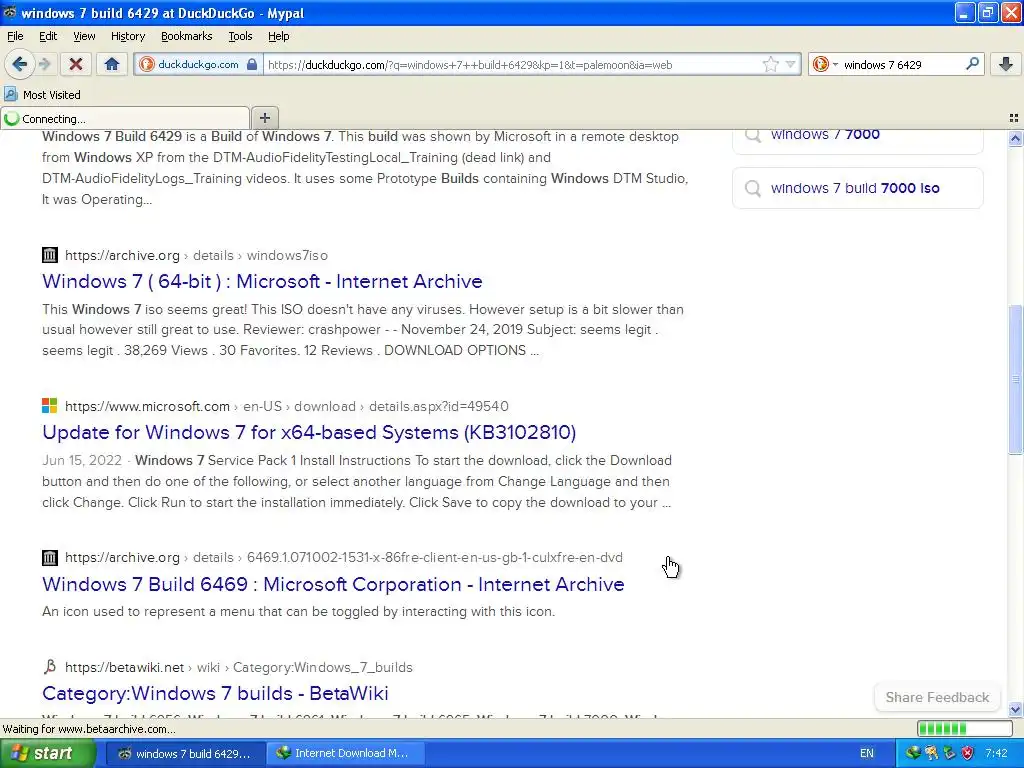This screenshot has width=1024, height=768.
Task: Click the forward navigation arrow
Action: 44,64
